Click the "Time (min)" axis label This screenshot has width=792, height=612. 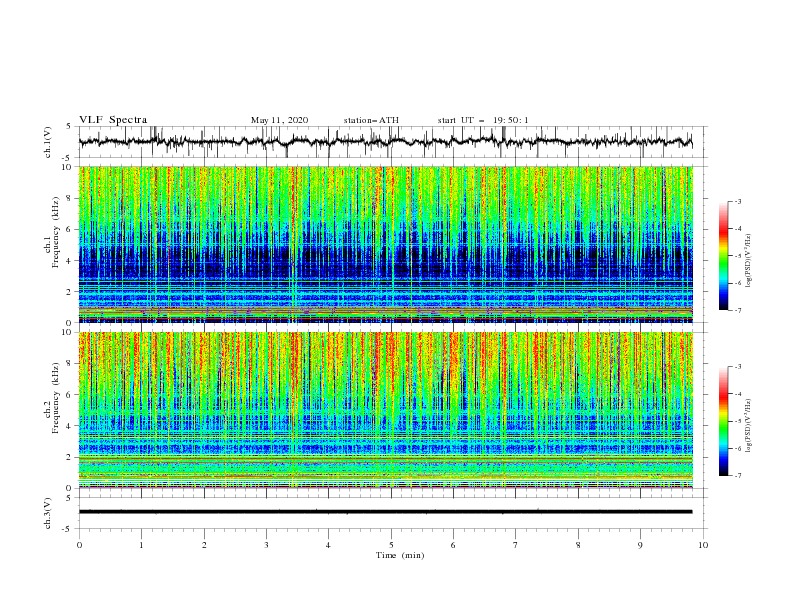(400, 555)
